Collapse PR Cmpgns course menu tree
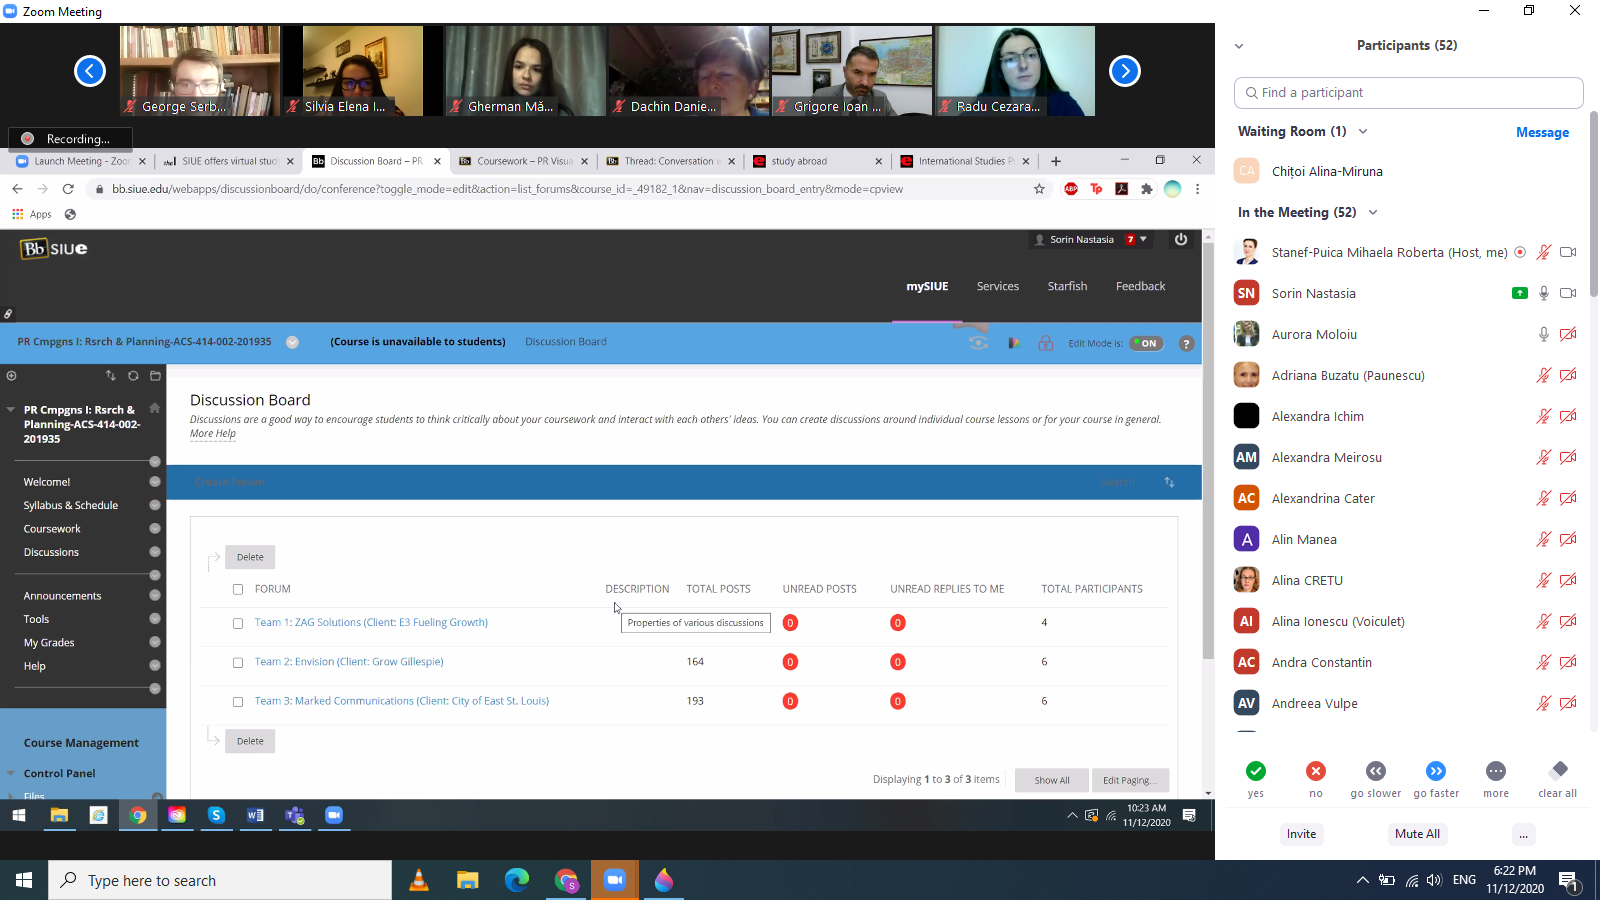 coord(10,410)
